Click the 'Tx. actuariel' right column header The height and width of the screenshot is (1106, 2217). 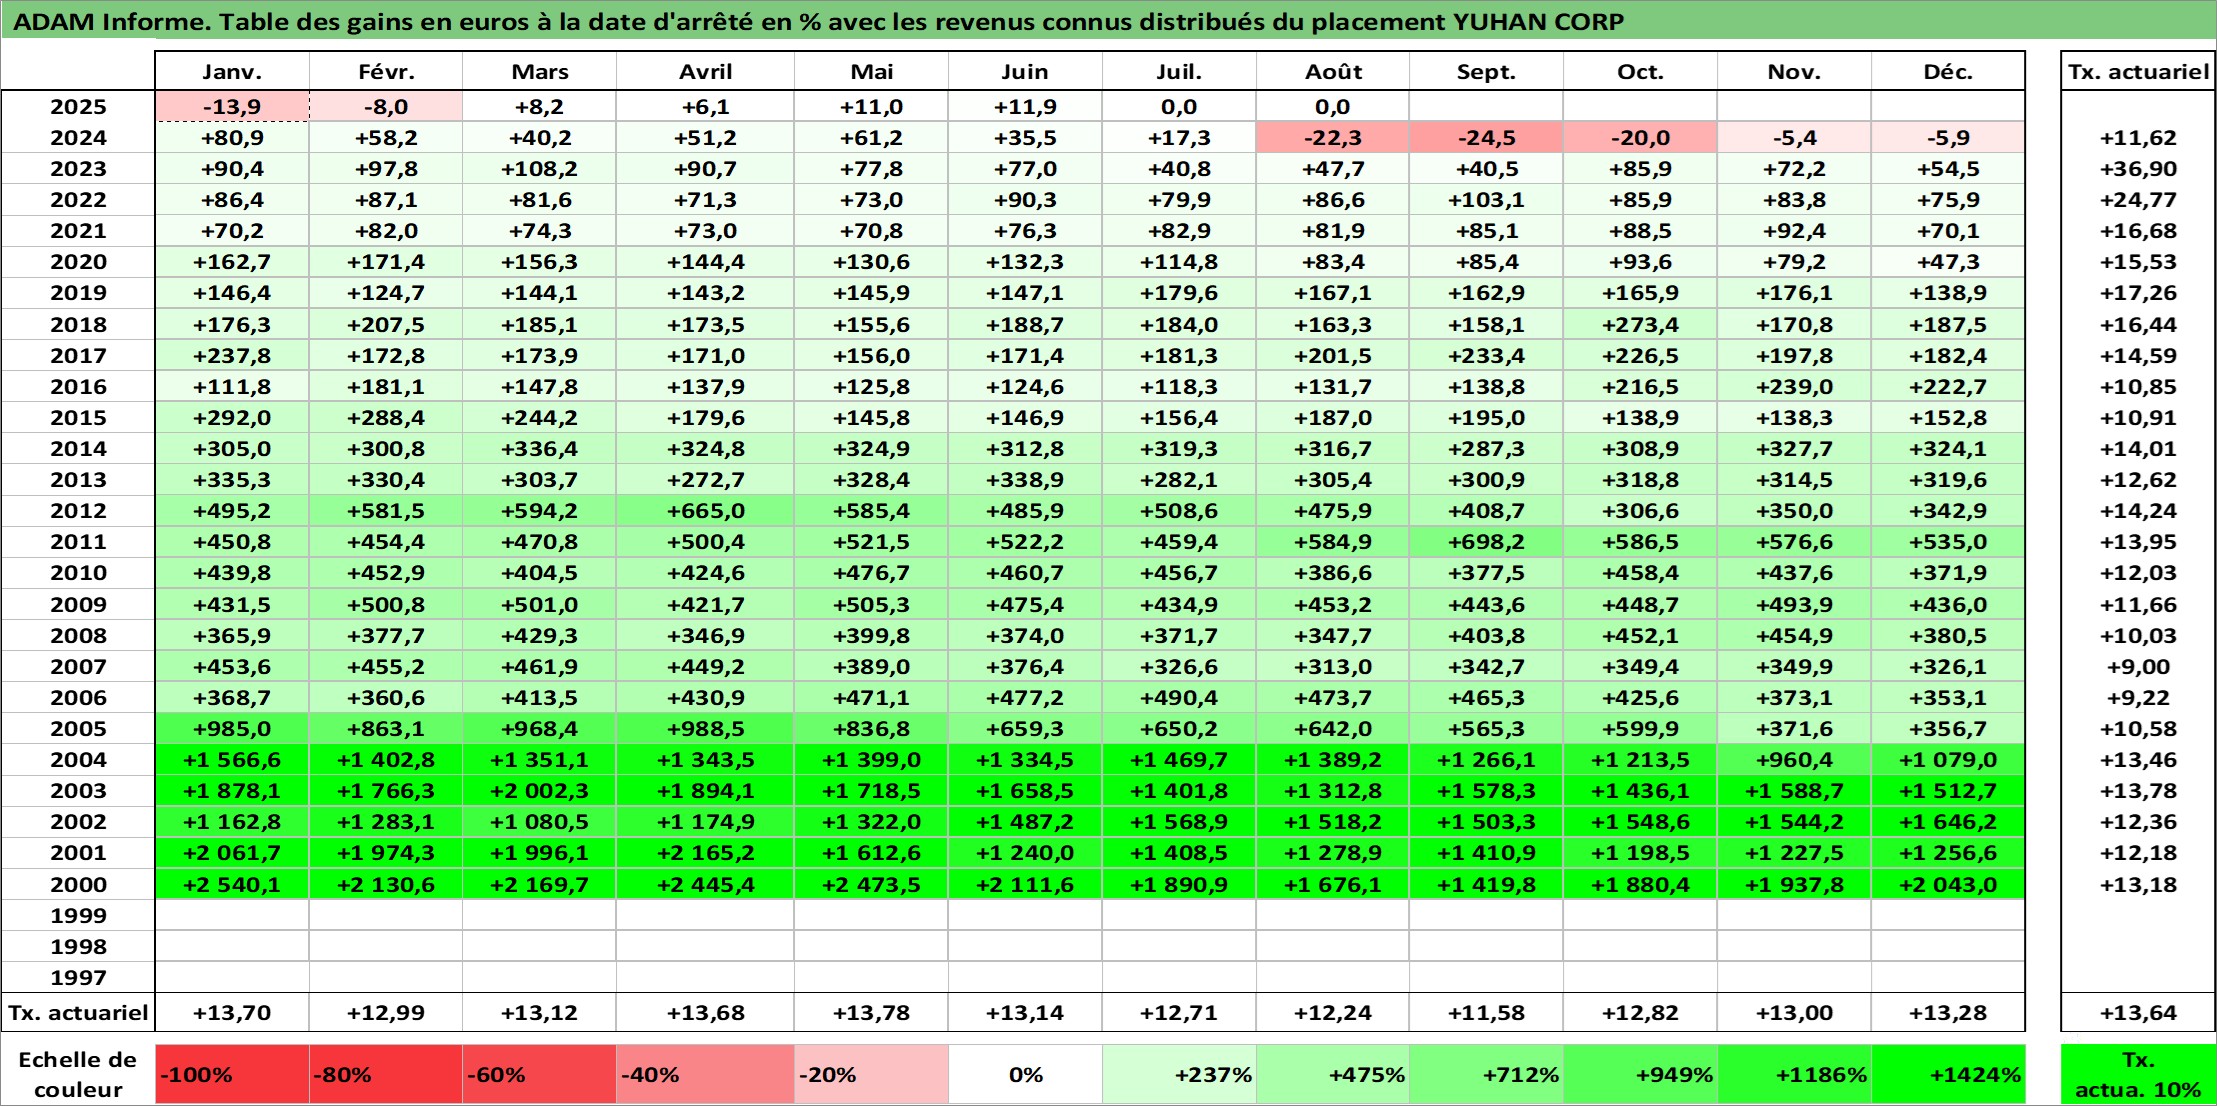click(2138, 72)
